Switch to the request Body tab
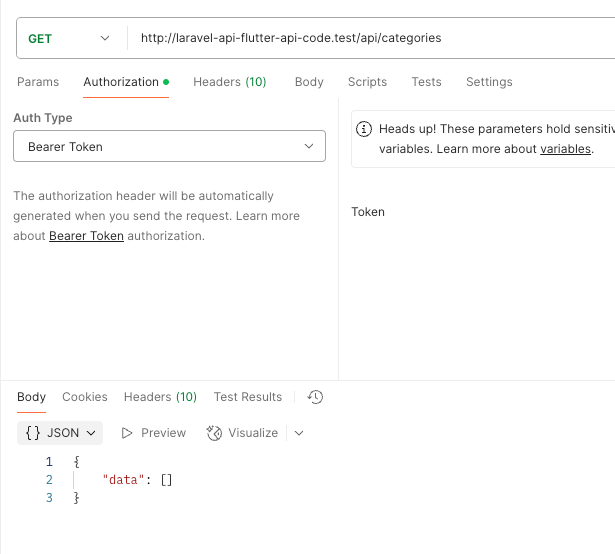This screenshot has height=554, width=615. tap(309, 82)
